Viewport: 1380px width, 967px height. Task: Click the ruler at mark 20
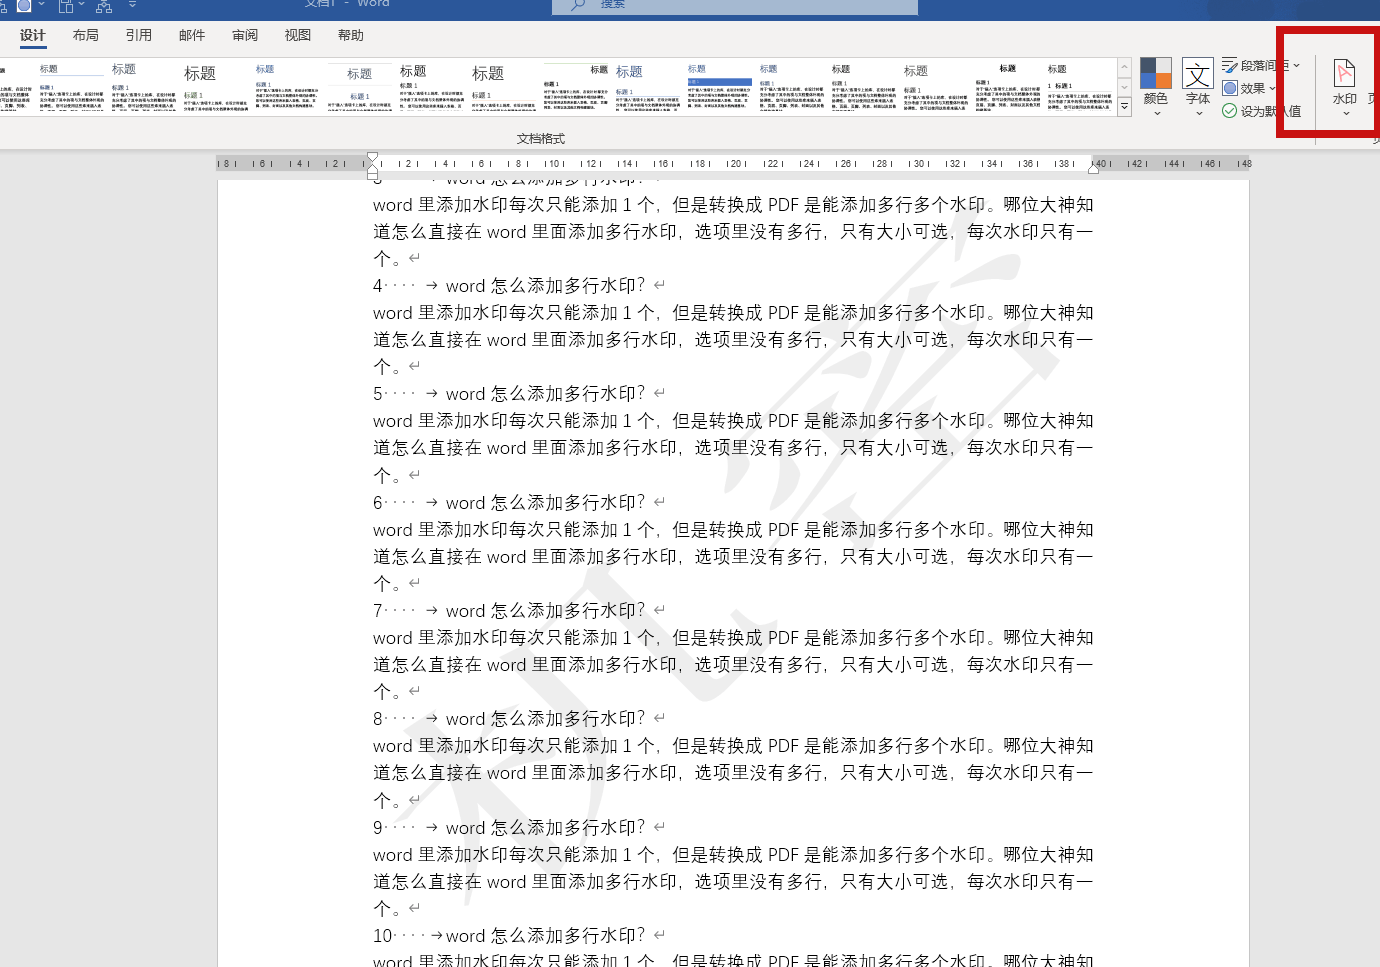(x=735, y=163)
